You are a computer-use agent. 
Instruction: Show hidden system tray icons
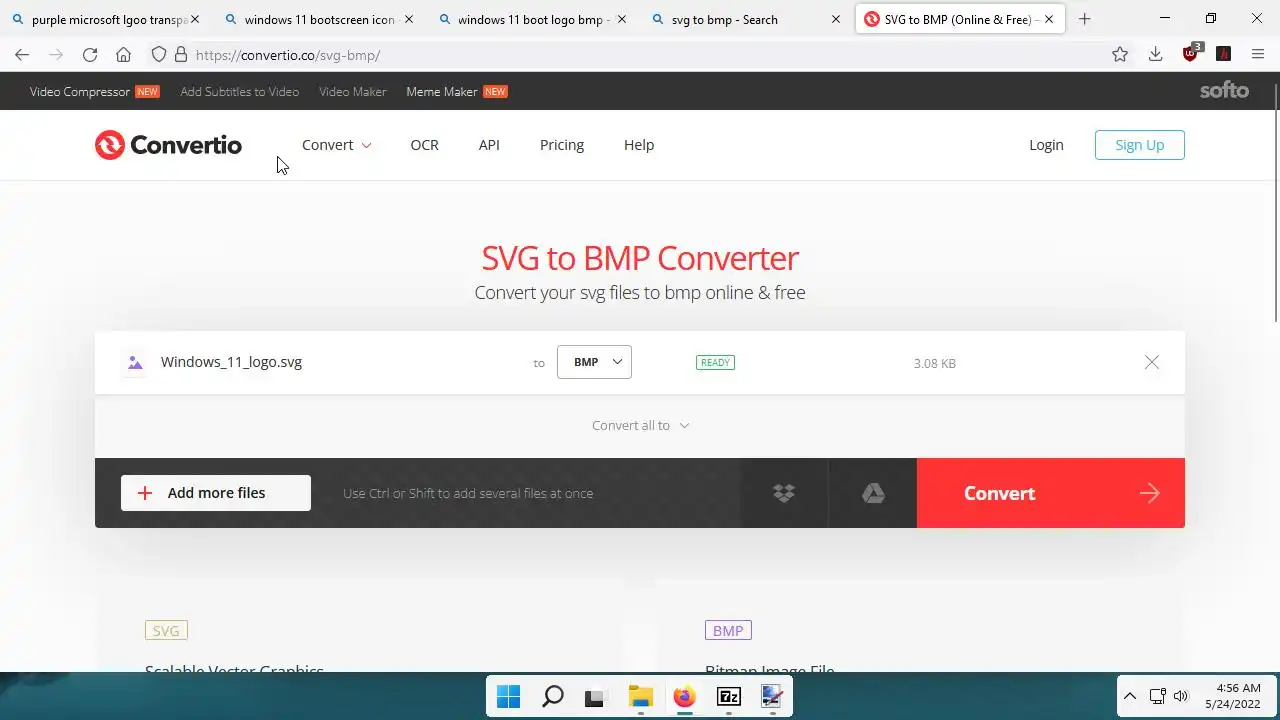tap(1130, 696)
